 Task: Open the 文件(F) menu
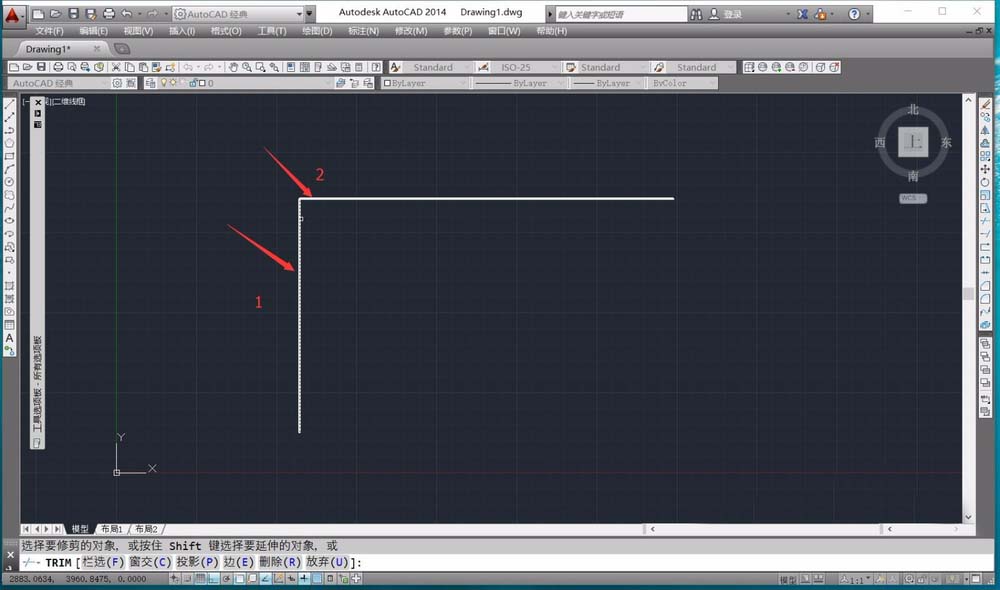49,31
